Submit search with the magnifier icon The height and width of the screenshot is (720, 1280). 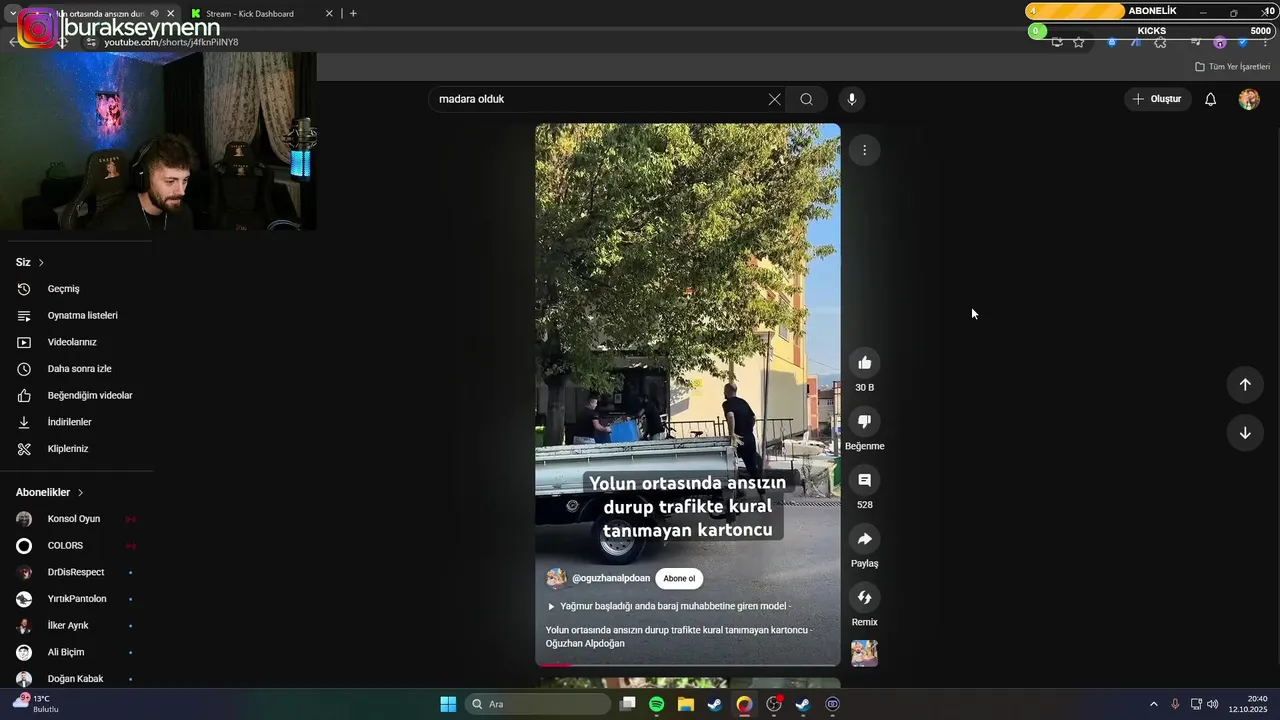pyautogui.click(x=807, y=99)
